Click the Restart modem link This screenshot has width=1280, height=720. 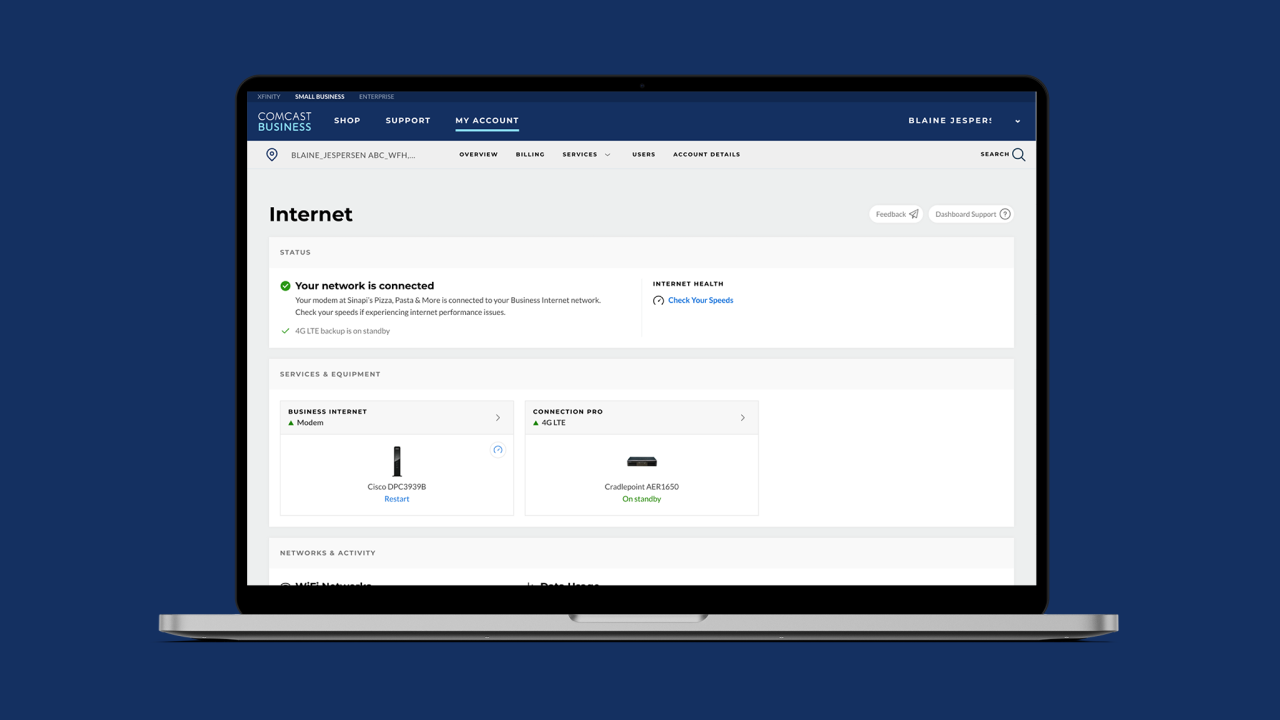pos(397,499)
